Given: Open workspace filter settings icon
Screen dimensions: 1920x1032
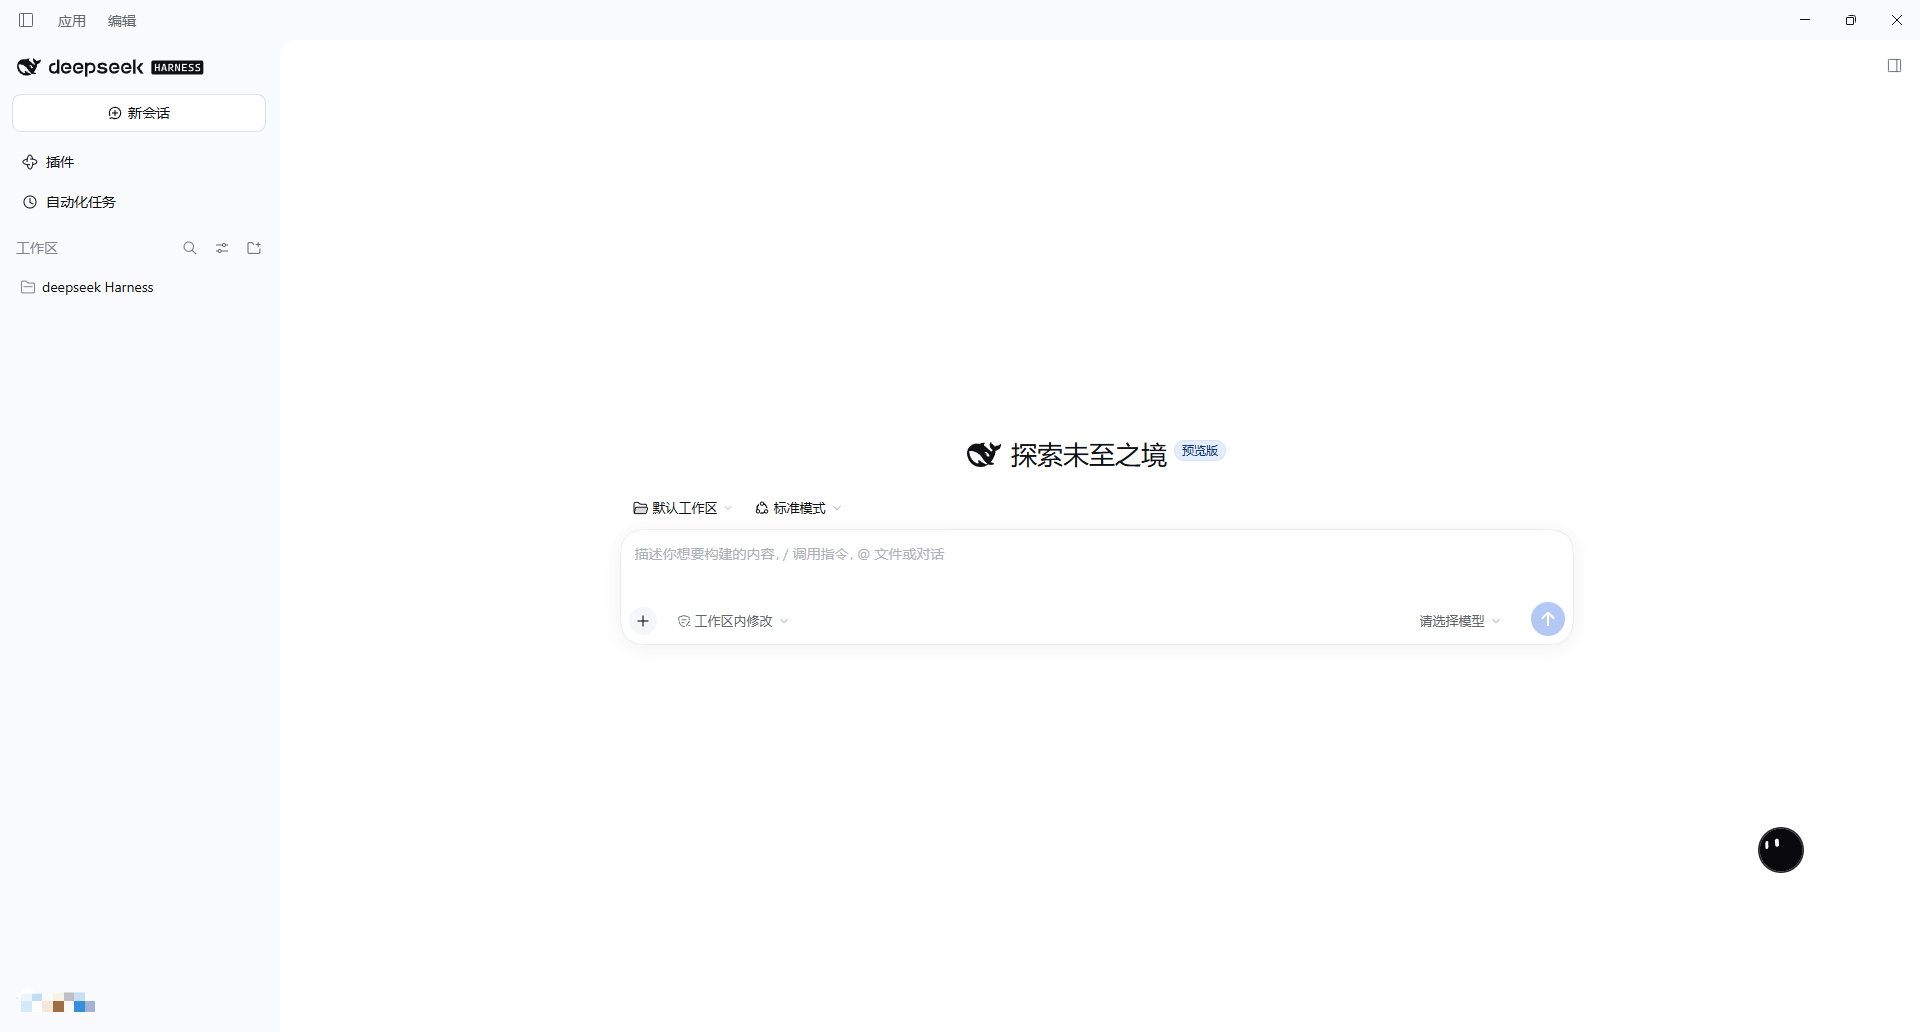Looking at the screenshot, I should point(222,248).
